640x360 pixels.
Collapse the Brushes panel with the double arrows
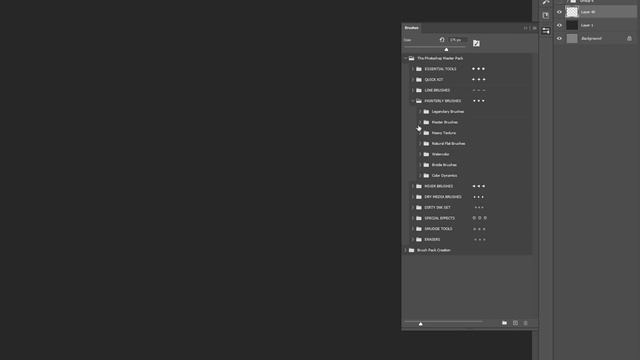tap(526, 28)
